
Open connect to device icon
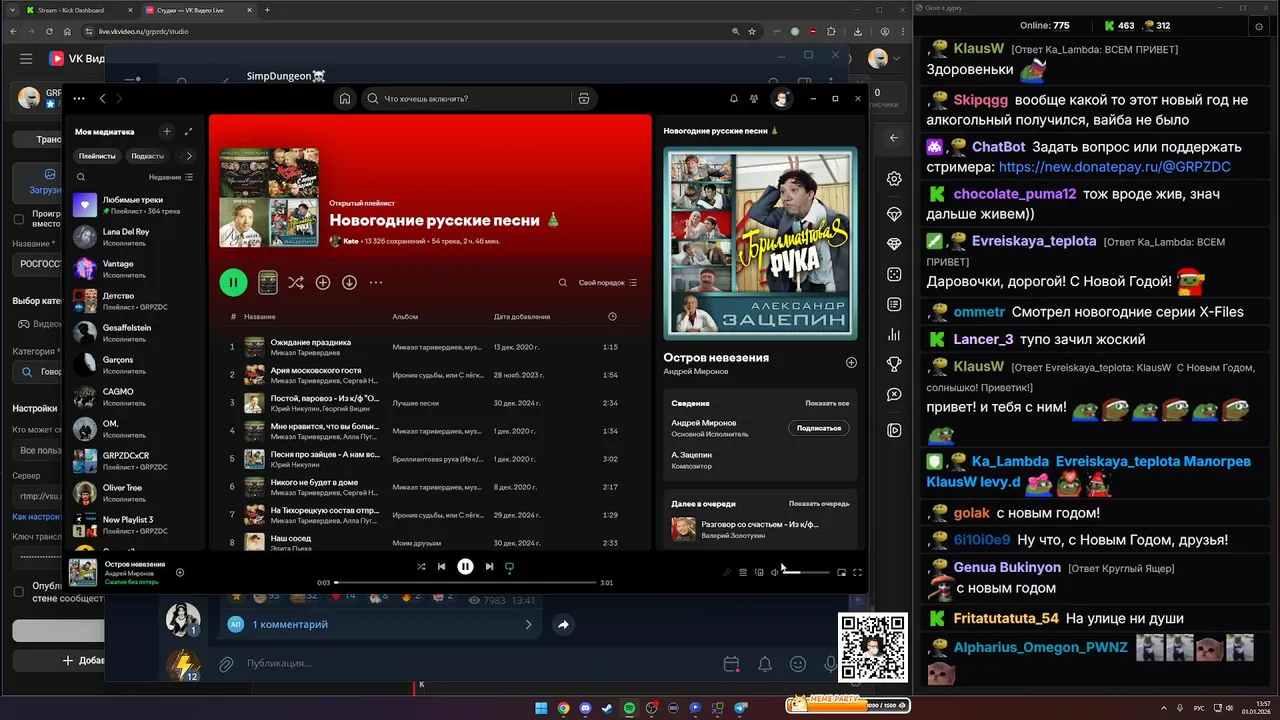coord(759,572)
